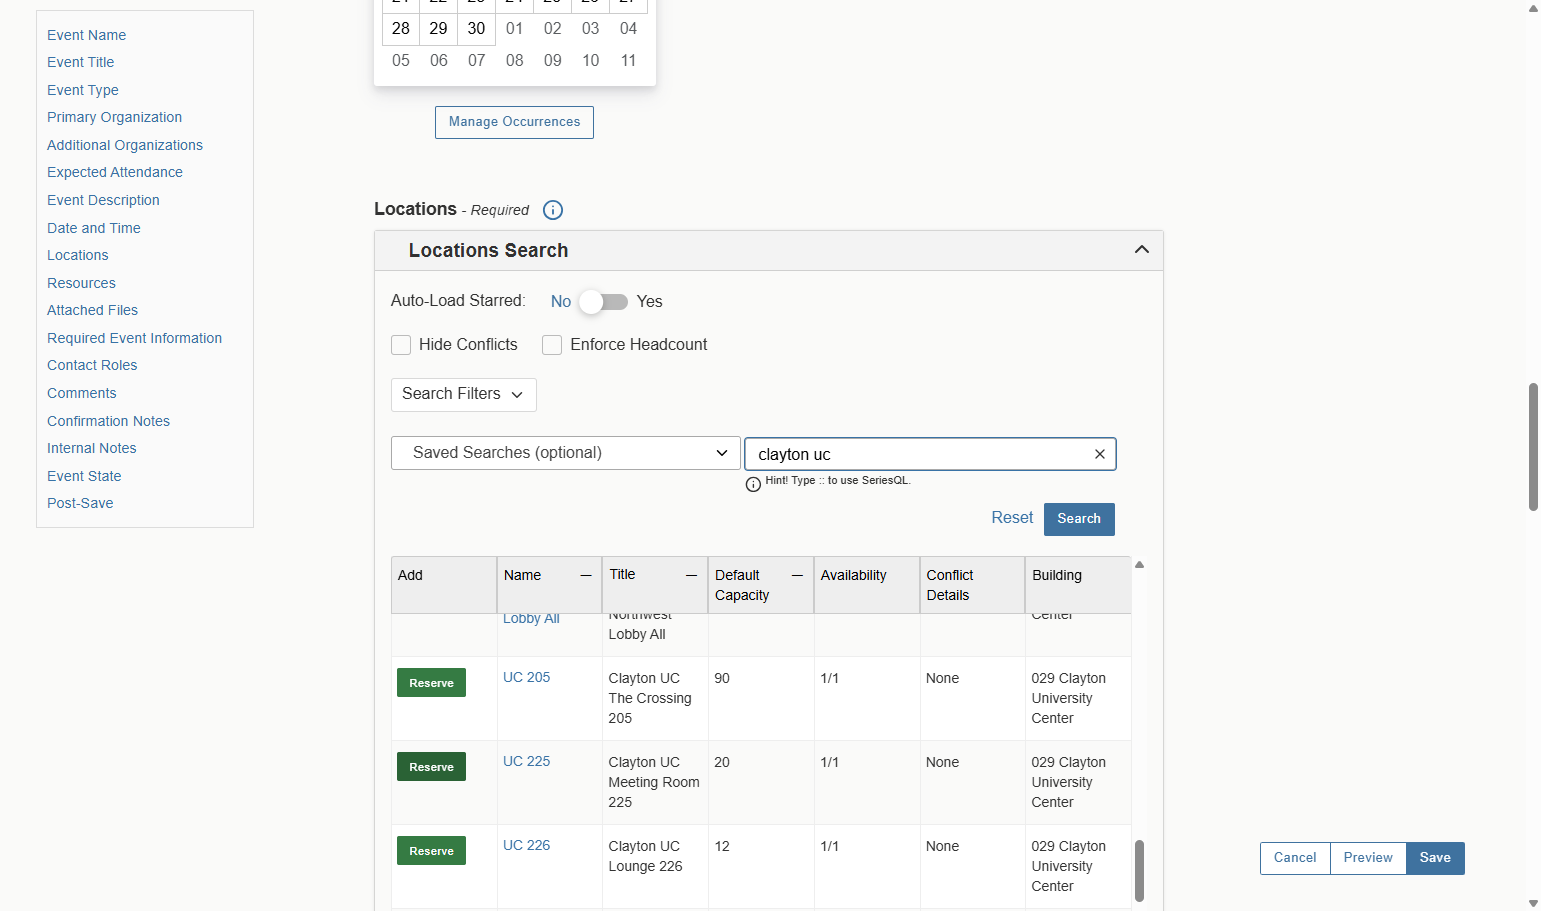Viewport: 1541px width, 911px height.
Task: Jump to Date and Time section
Action: pyautogui.click(x=94, y=228)
